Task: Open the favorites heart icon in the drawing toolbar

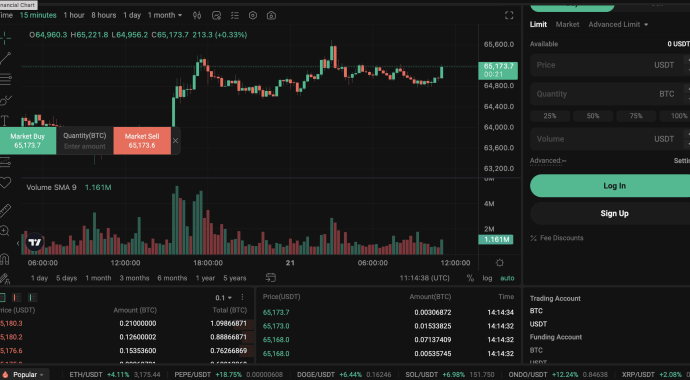Action: 5,183
